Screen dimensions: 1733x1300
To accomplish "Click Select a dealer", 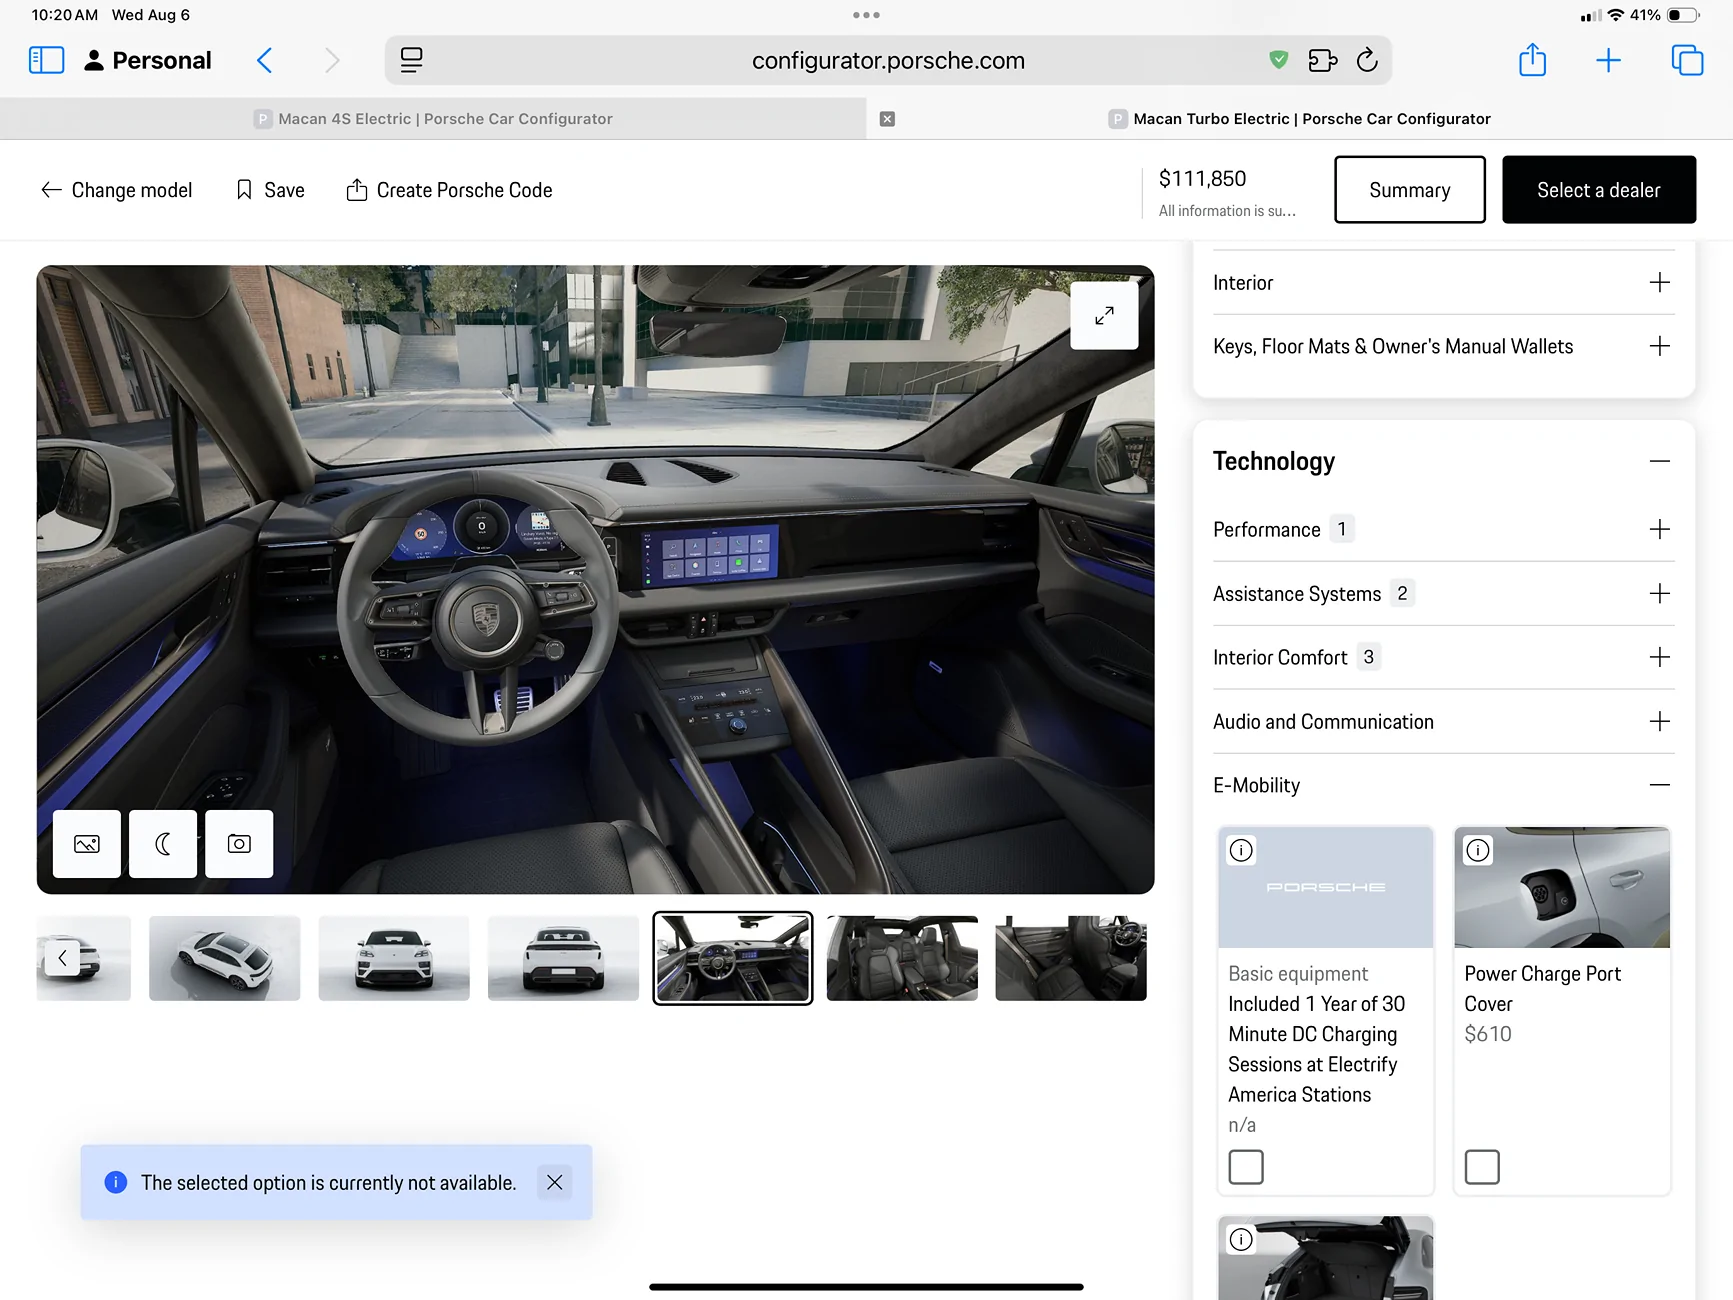I will (1597, 190).
